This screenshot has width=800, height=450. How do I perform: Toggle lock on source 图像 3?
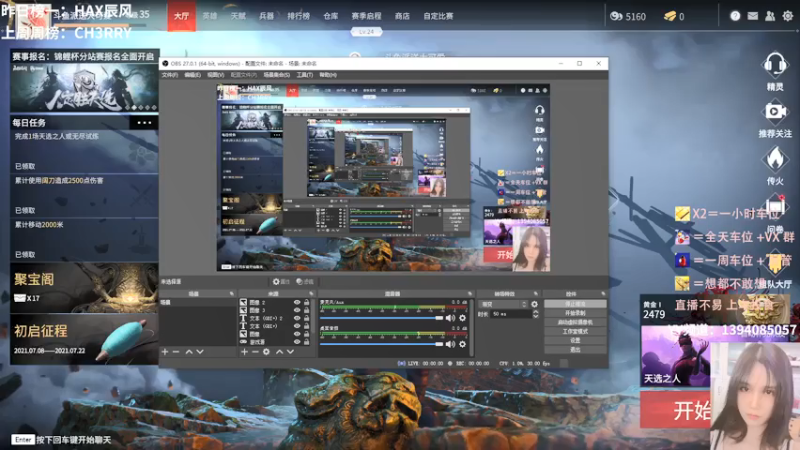pyautogui.click(x=307, y=310)
